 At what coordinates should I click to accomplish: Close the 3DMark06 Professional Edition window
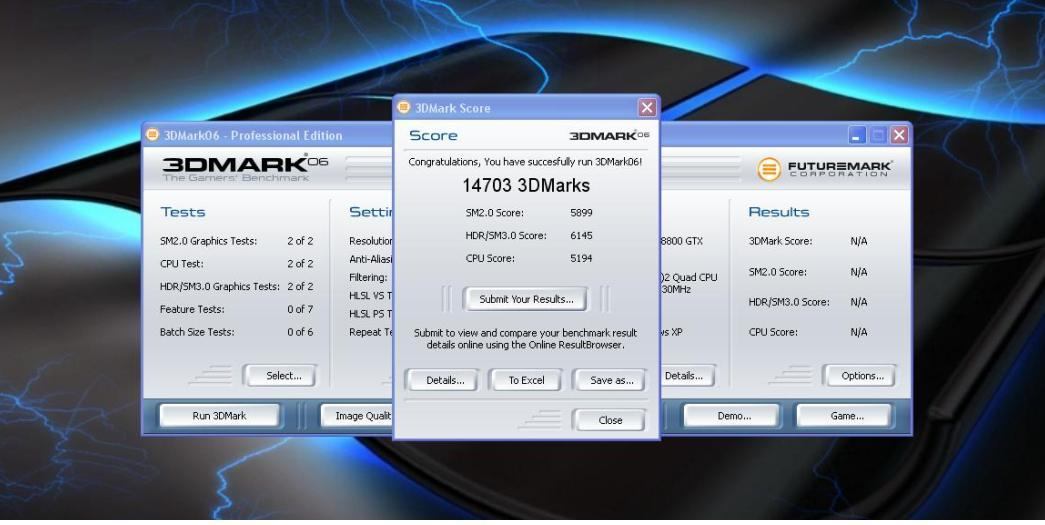click(899, 135)
